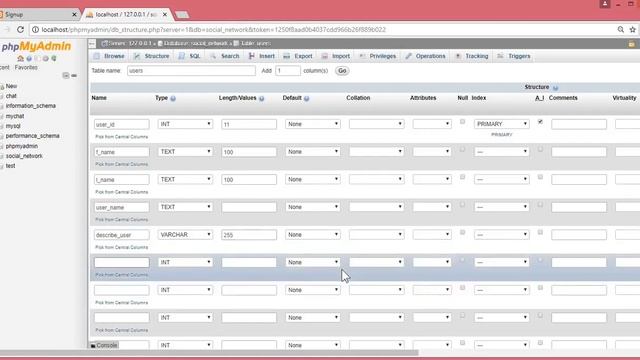The height and width of the screenshot is (360, 640).
Task: Toggle A_I checkbox for l_name row
Action: point(540,177)
